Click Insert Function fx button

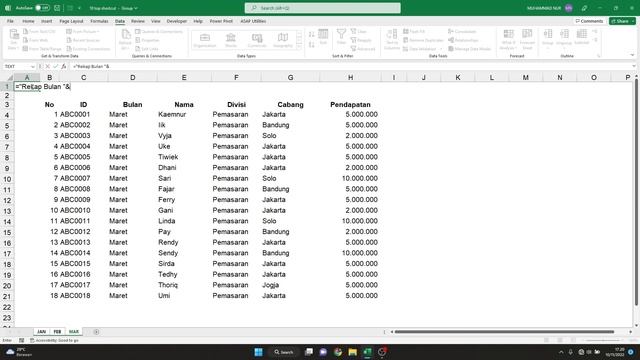click(64, 66)
